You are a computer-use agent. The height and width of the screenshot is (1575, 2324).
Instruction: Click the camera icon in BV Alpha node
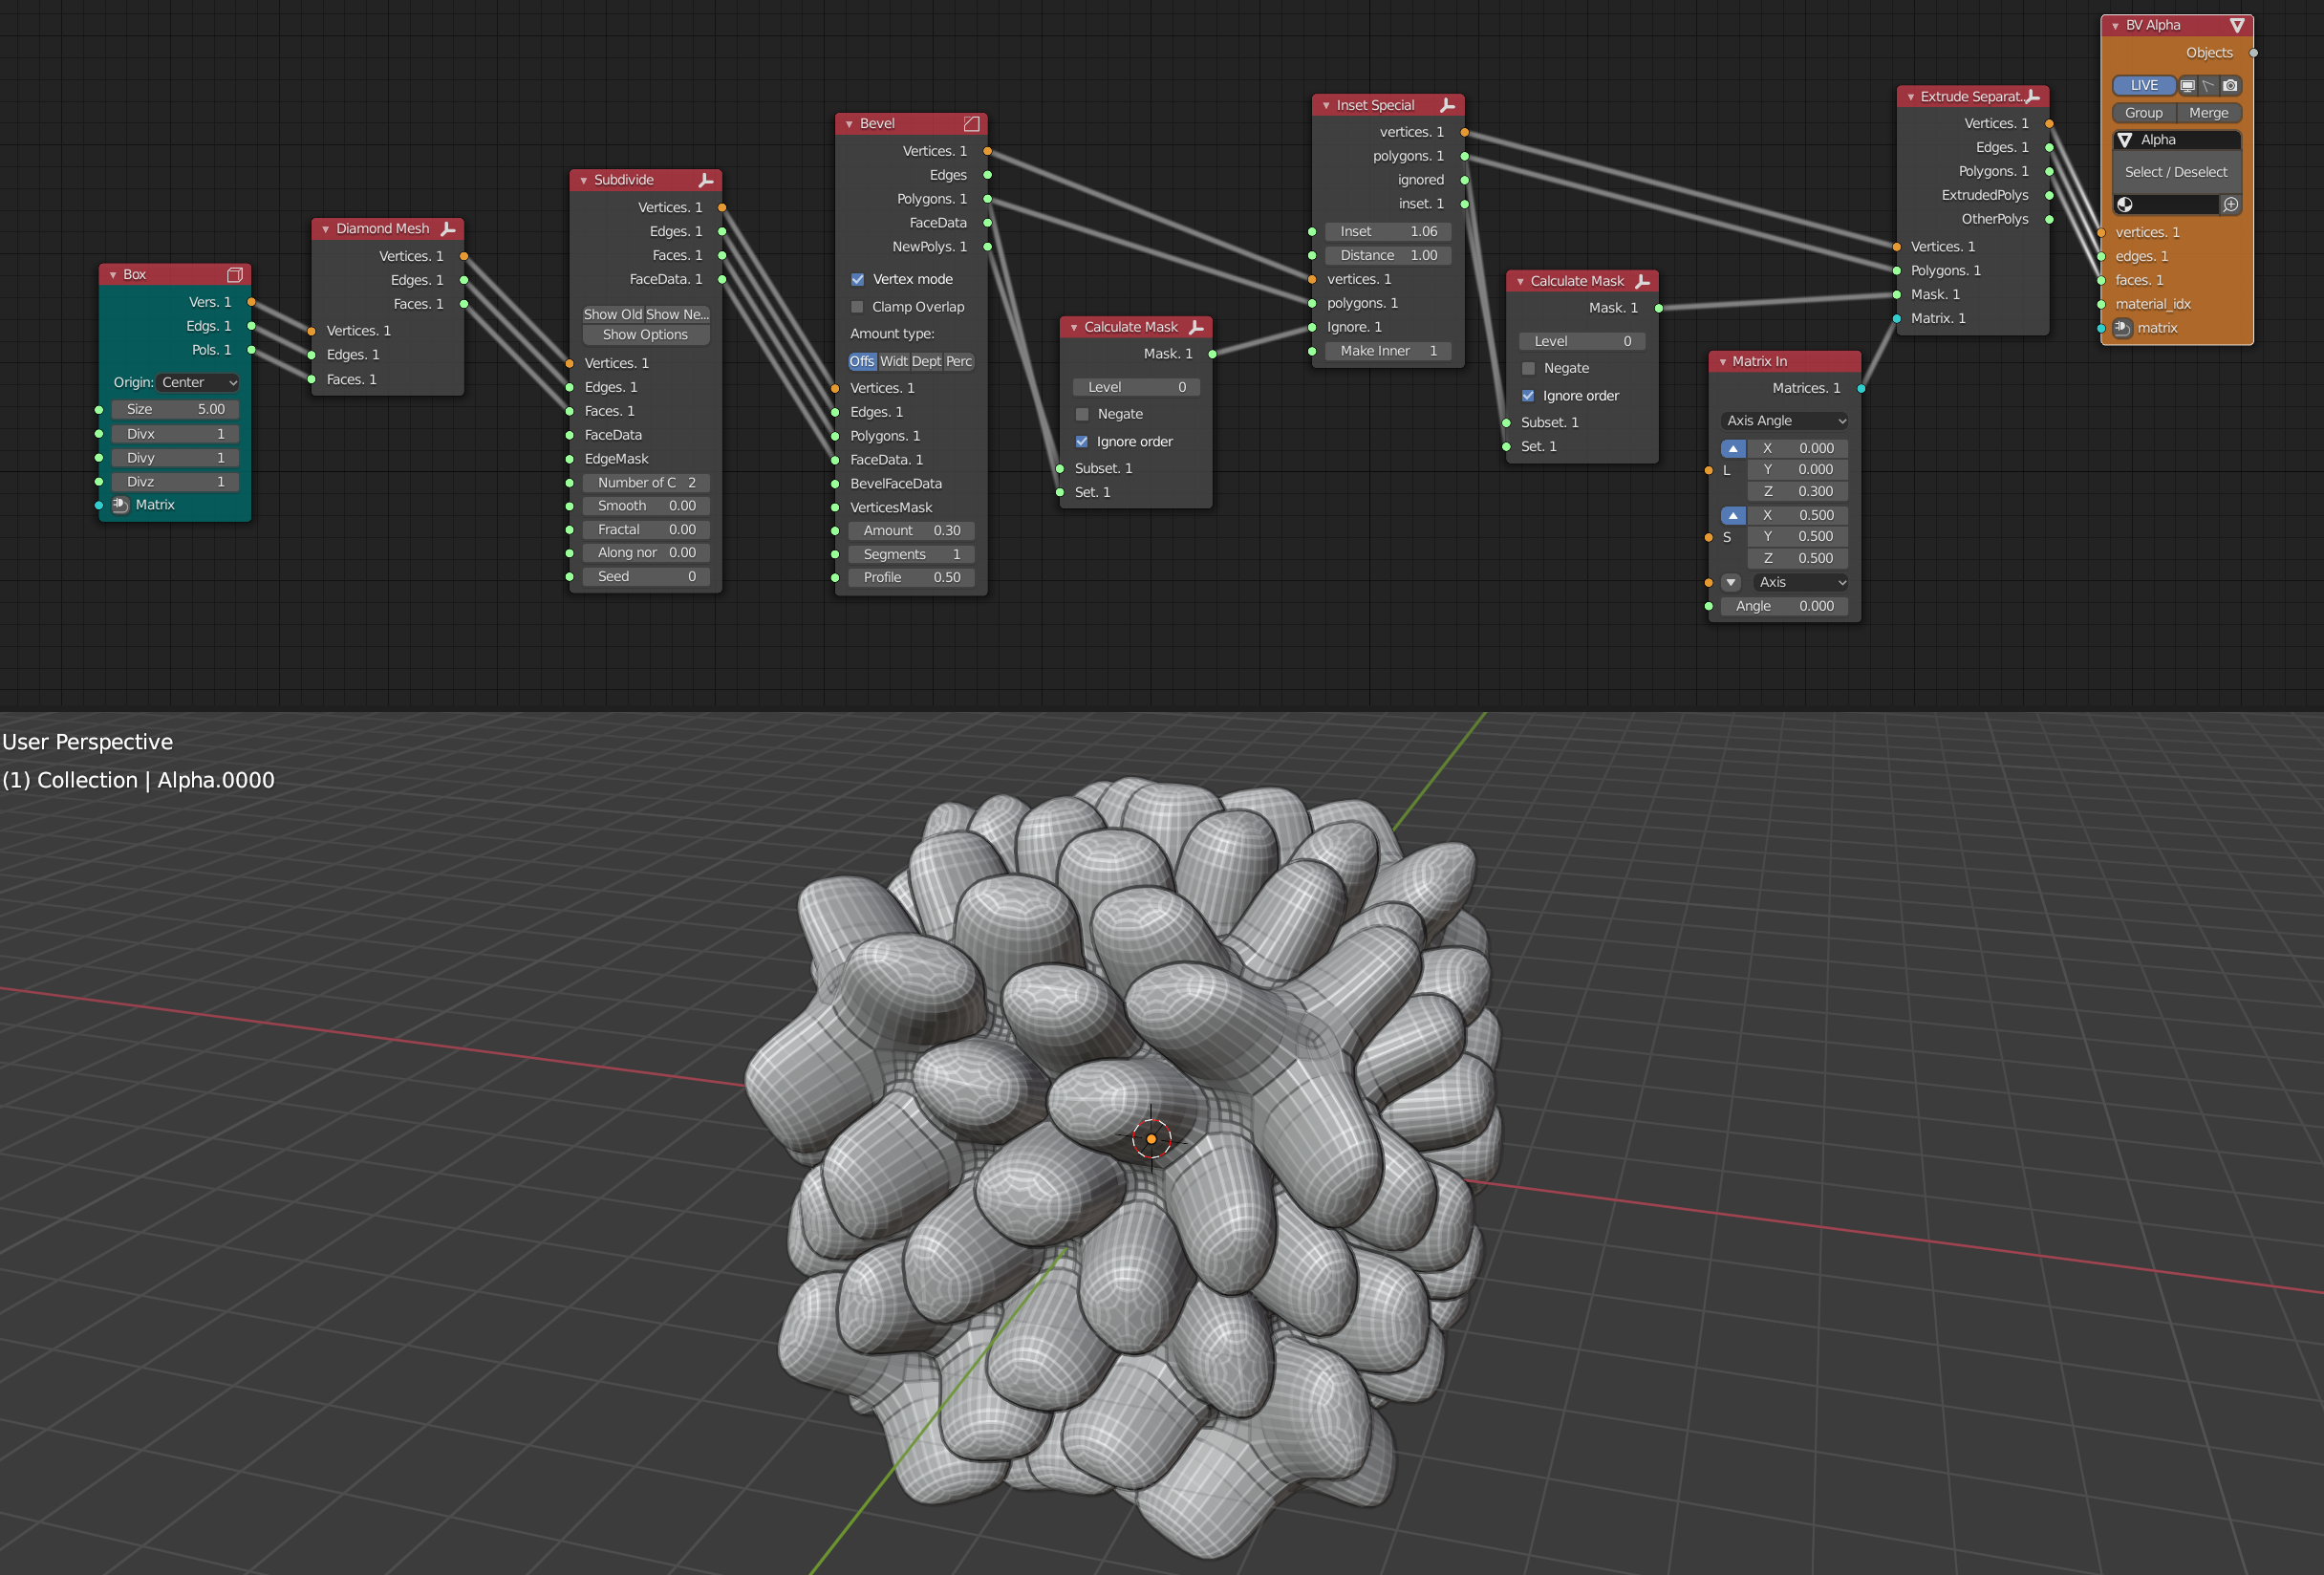pos(2230,87)
